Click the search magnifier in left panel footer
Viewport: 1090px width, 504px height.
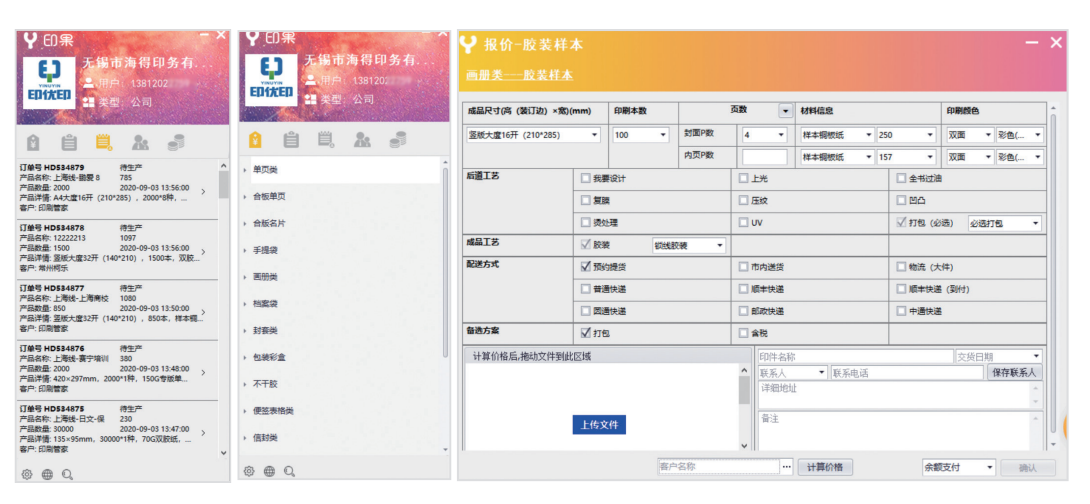click(67, 474)
